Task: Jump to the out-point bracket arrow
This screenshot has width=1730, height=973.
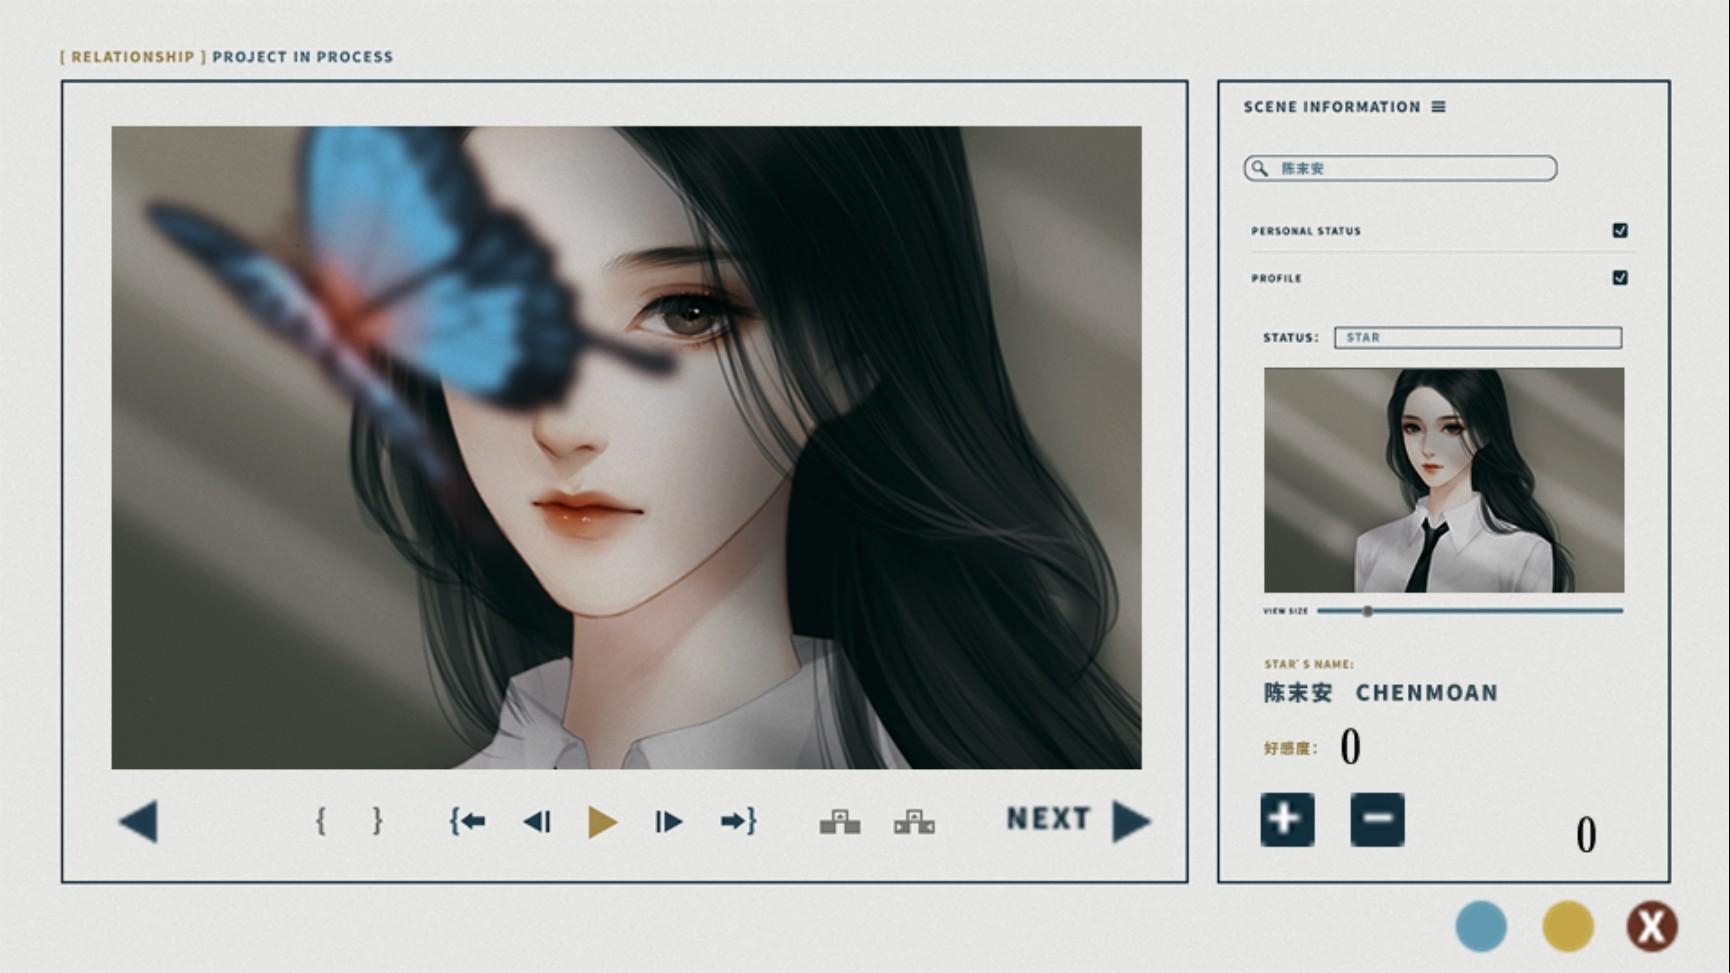Action: pyautogui.click(x=738, y=822)
